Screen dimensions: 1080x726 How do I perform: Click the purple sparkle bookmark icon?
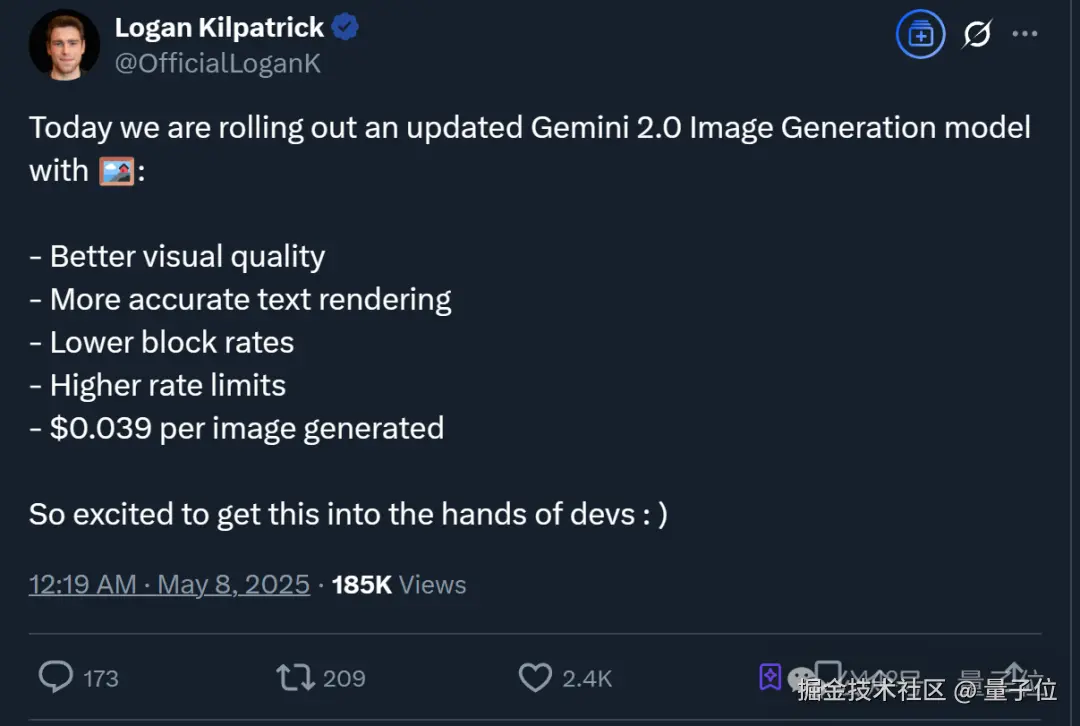click(x=769, y=677)
